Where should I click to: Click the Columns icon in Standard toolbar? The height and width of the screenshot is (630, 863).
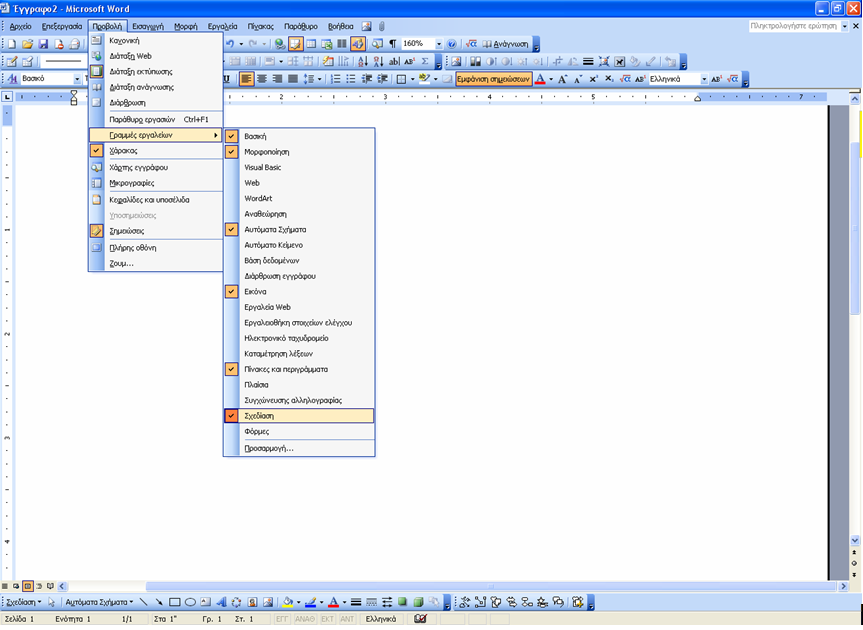(342, 43)
